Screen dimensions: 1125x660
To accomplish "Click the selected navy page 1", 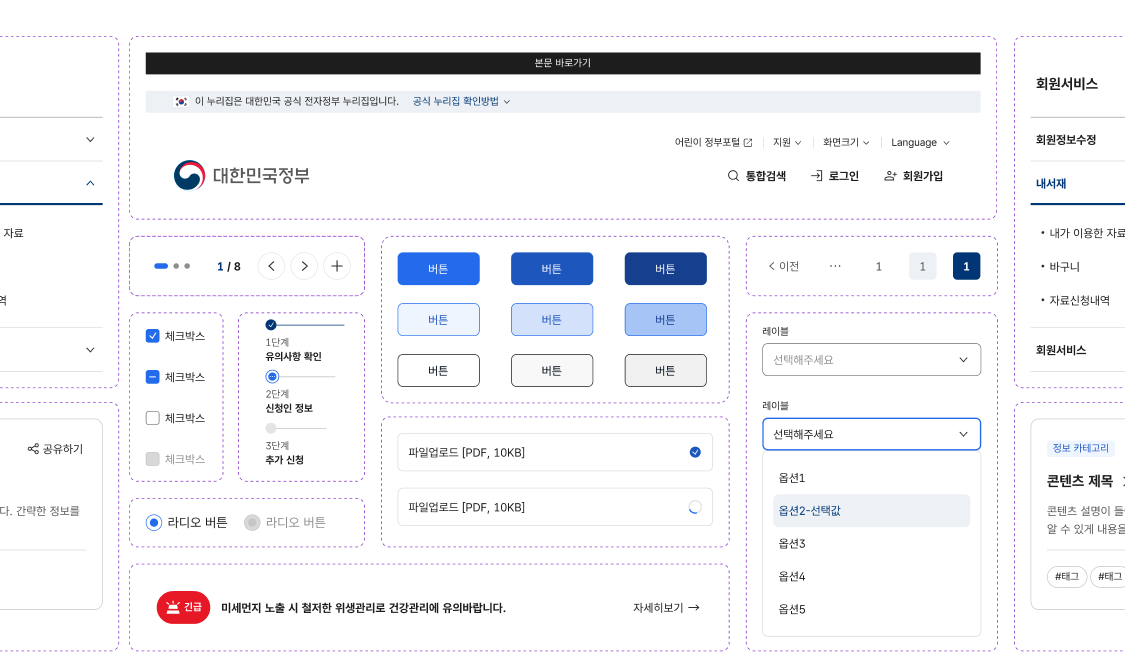I will tap(966, 266).
